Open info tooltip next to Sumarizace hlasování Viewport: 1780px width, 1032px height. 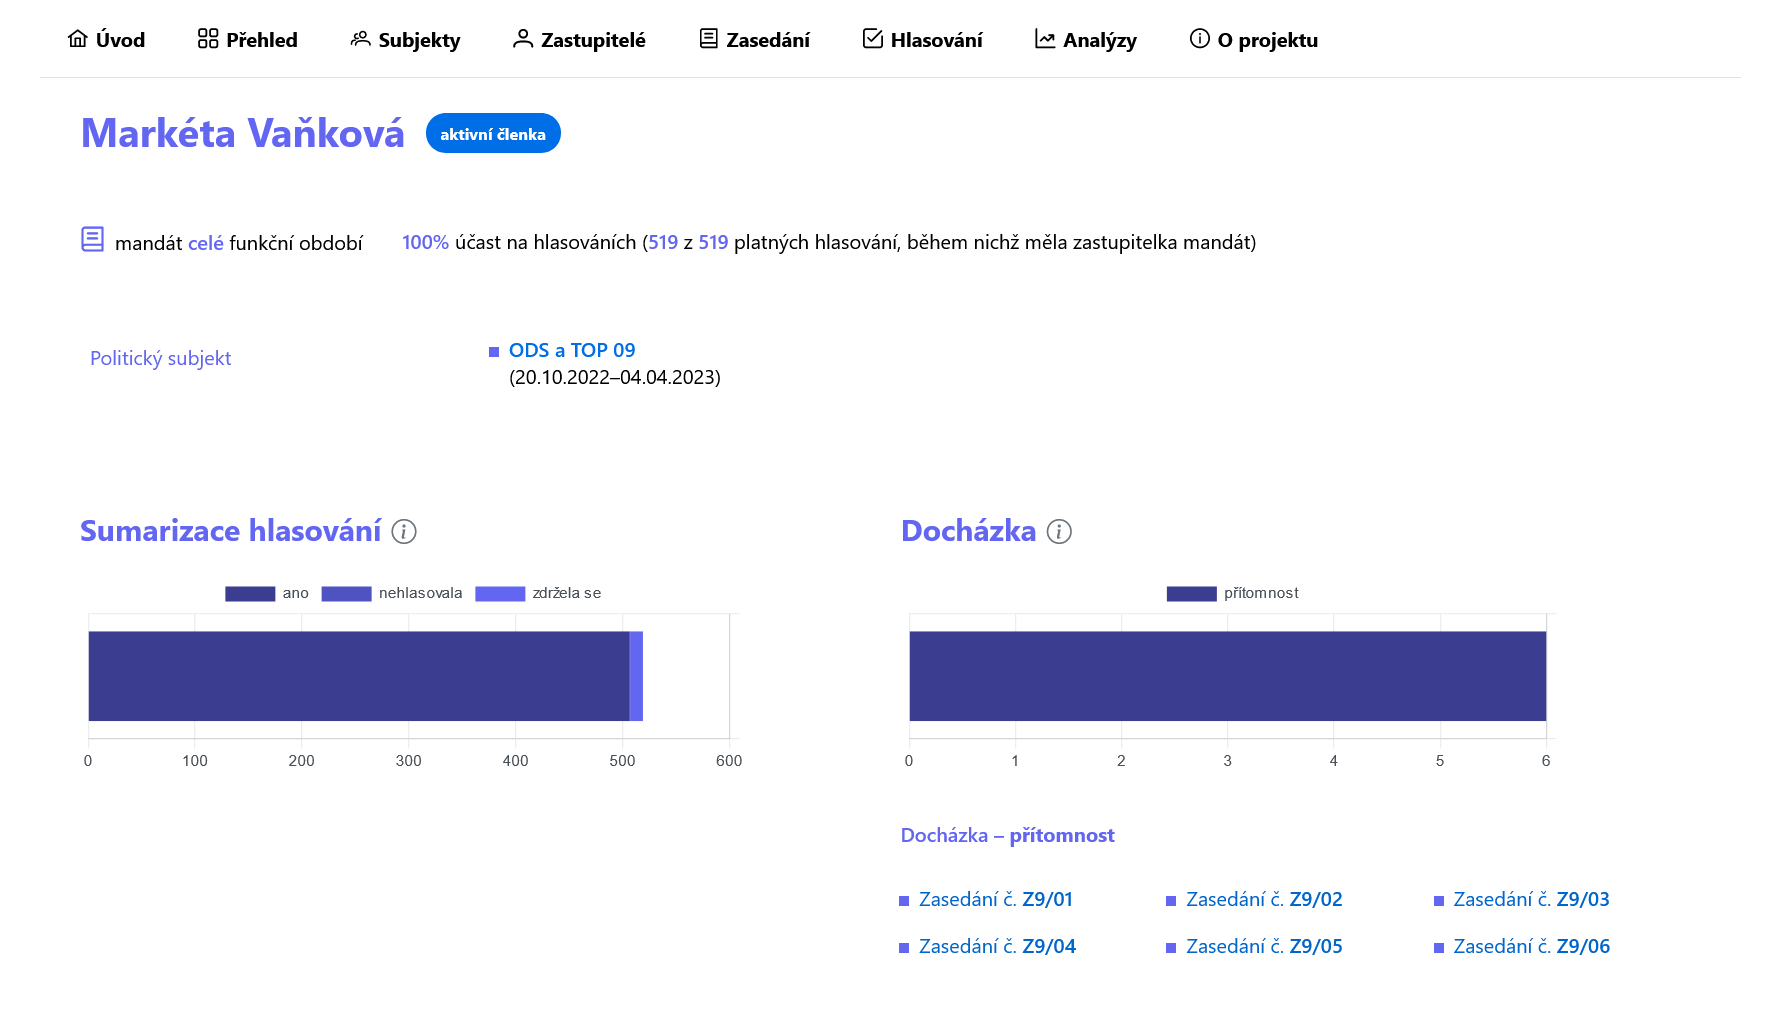click(x=404, y=531)
